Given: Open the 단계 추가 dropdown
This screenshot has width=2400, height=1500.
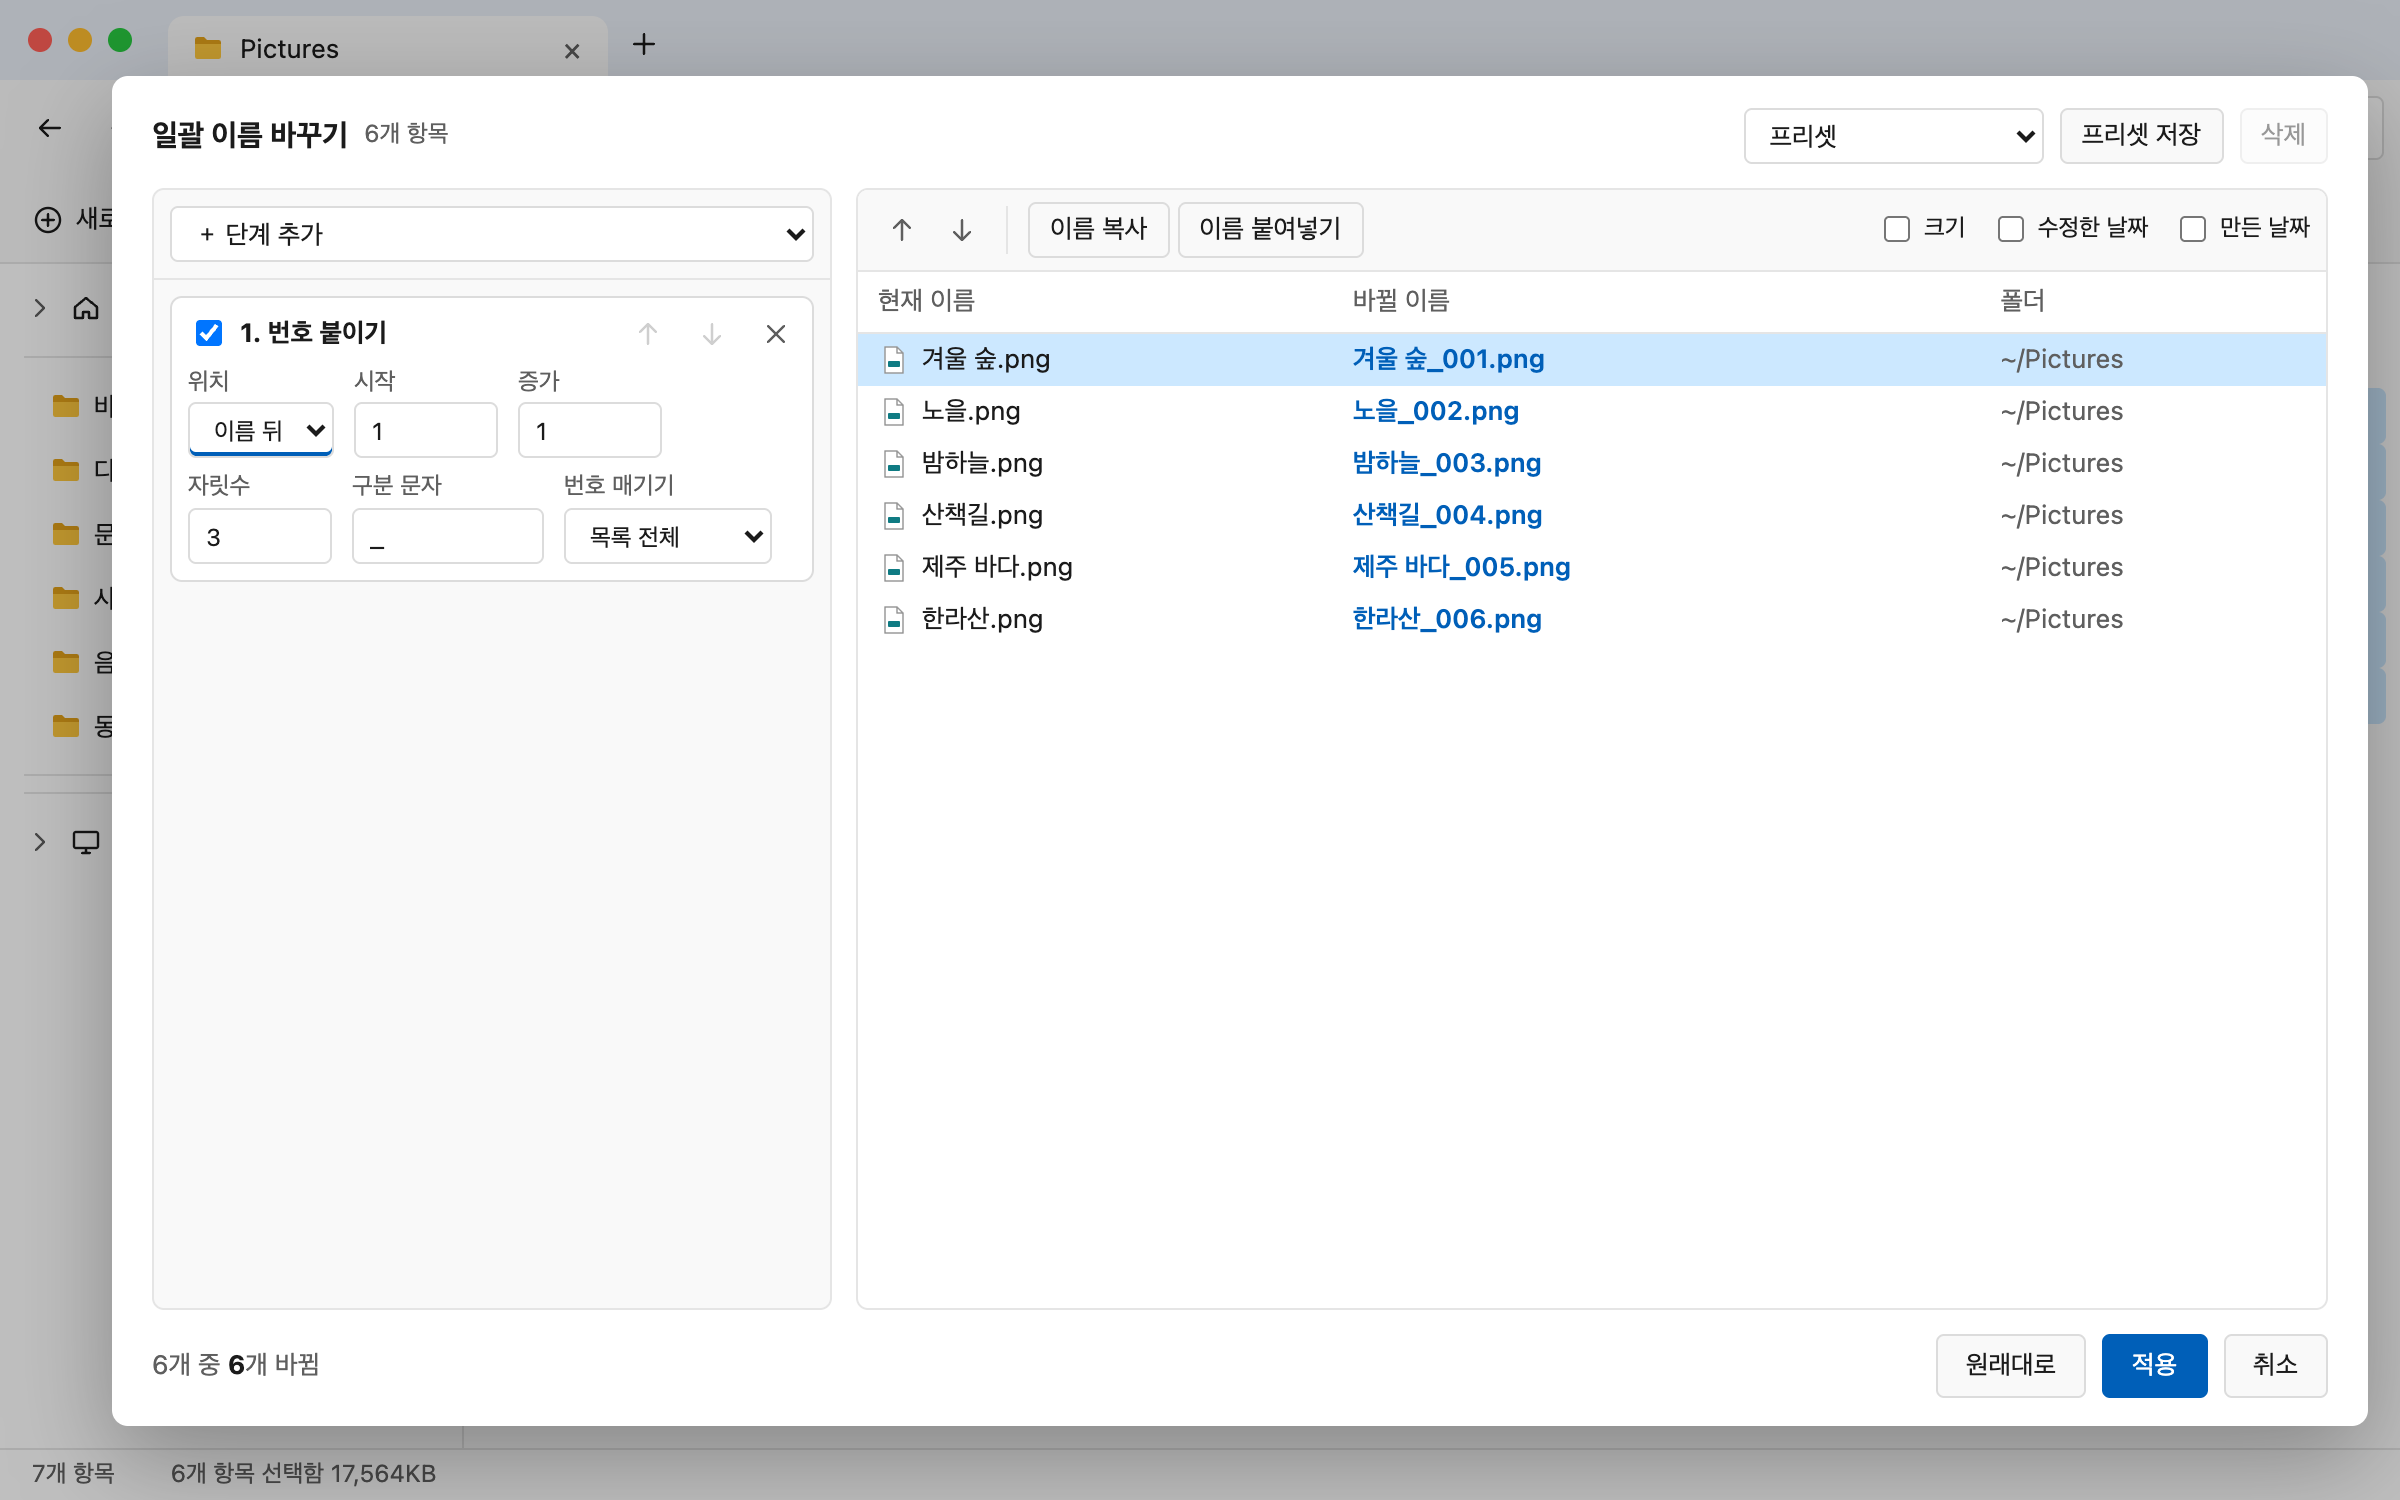Looking at the screenshot, I should tap(492, 234).
